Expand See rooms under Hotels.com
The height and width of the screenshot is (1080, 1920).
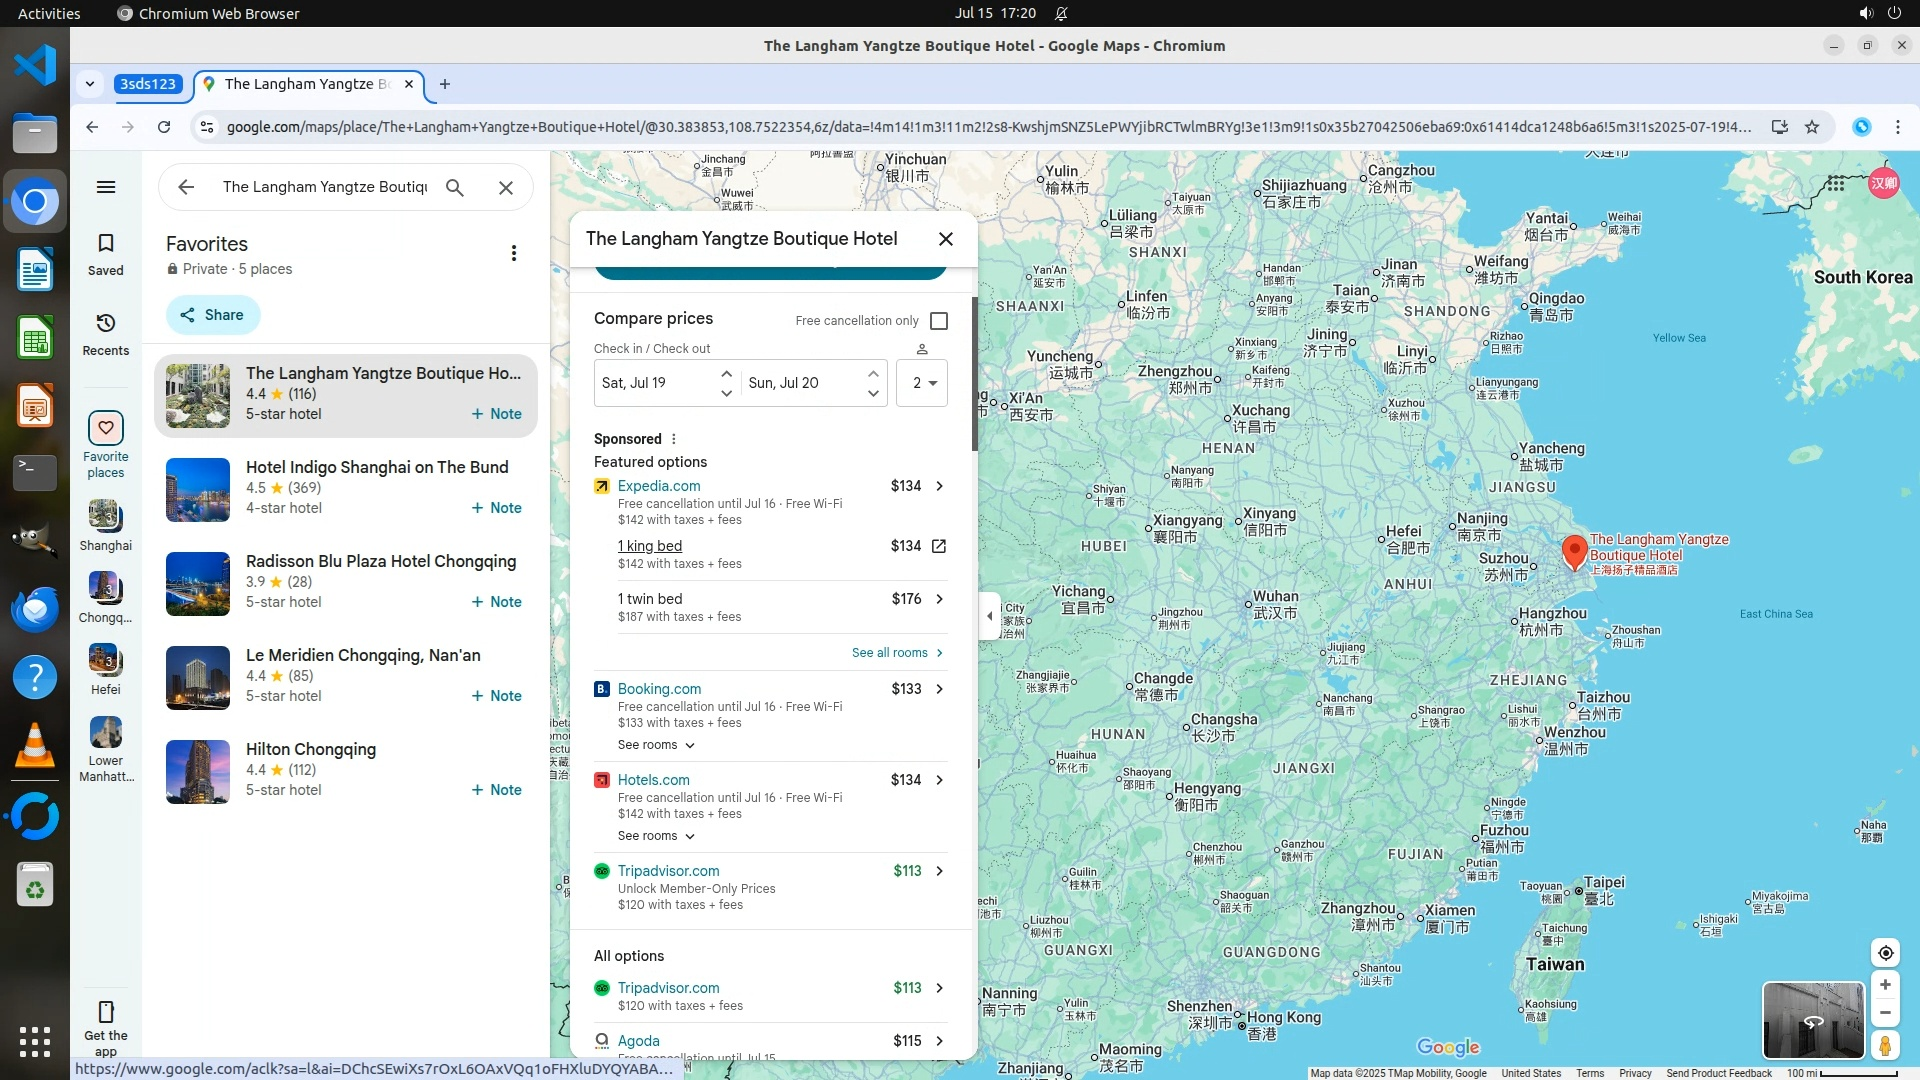(x=656, y=836)
